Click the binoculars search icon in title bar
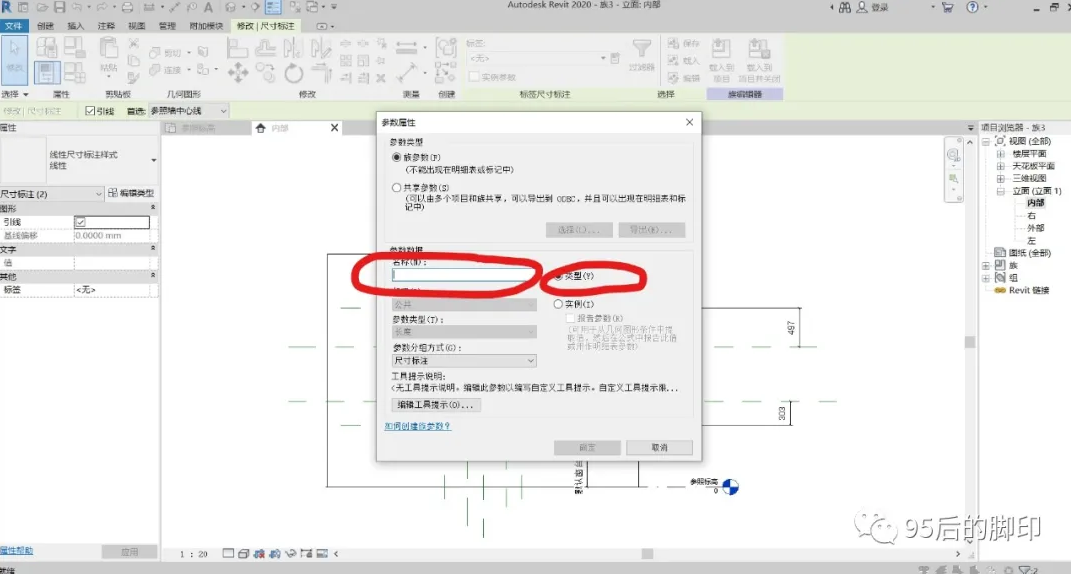The image size is (1071, 574). point(845,8)
